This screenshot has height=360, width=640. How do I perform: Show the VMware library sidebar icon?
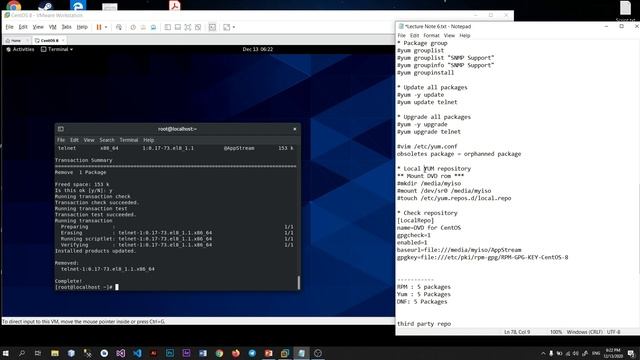pos(167,27)
